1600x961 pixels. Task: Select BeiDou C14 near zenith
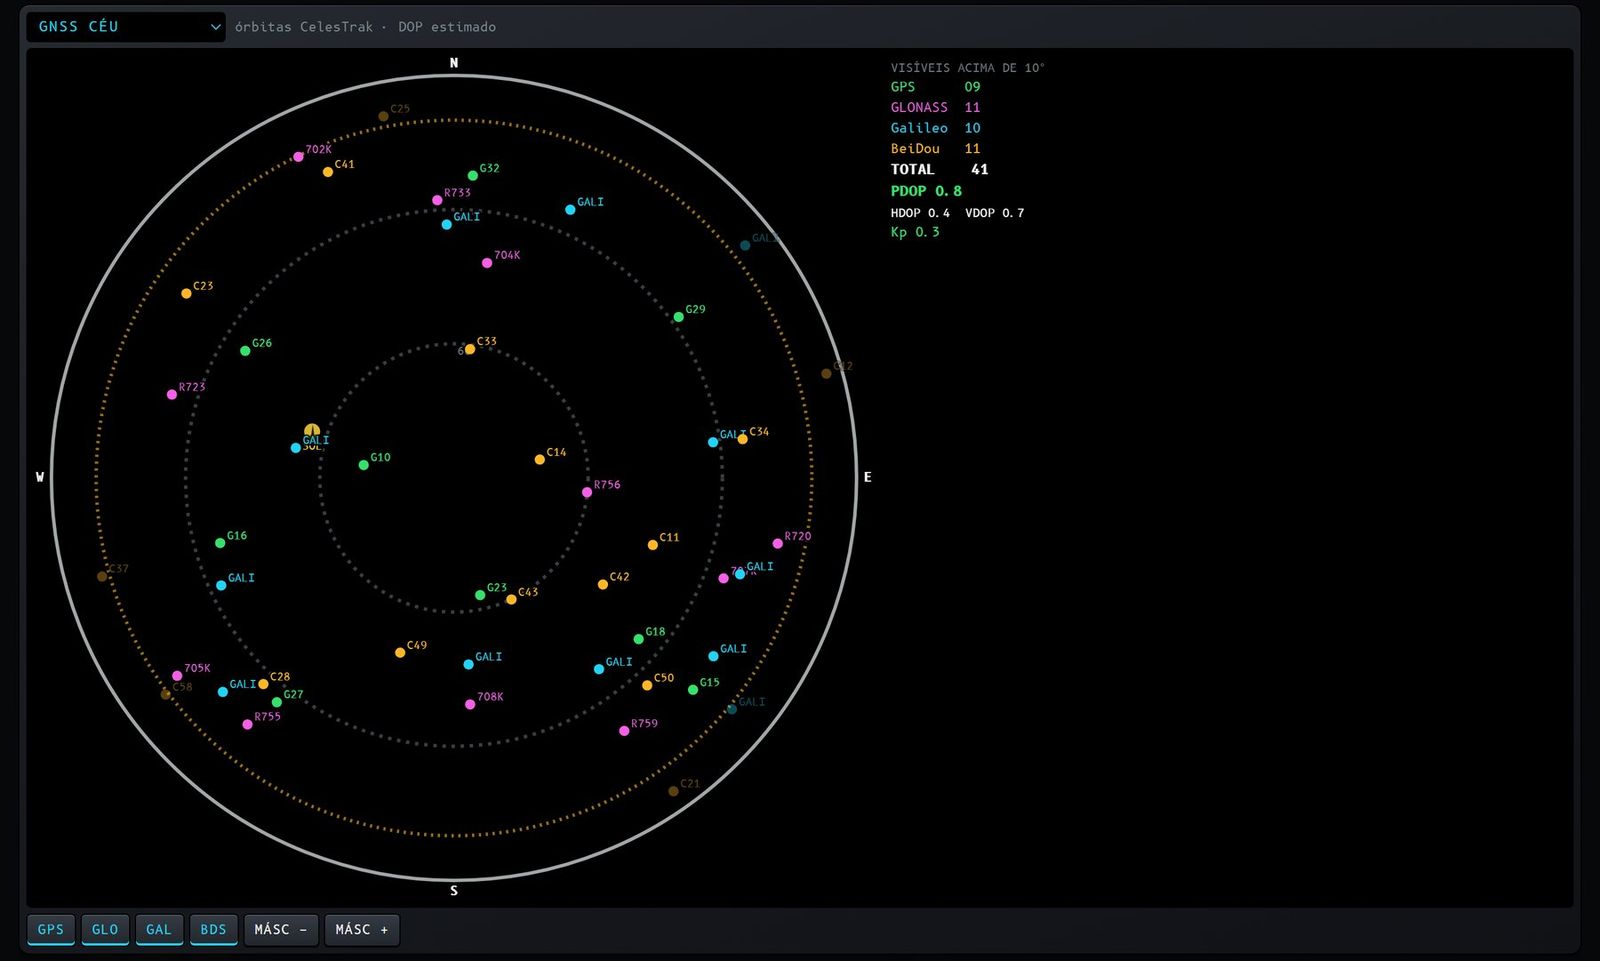click(540, 460)
